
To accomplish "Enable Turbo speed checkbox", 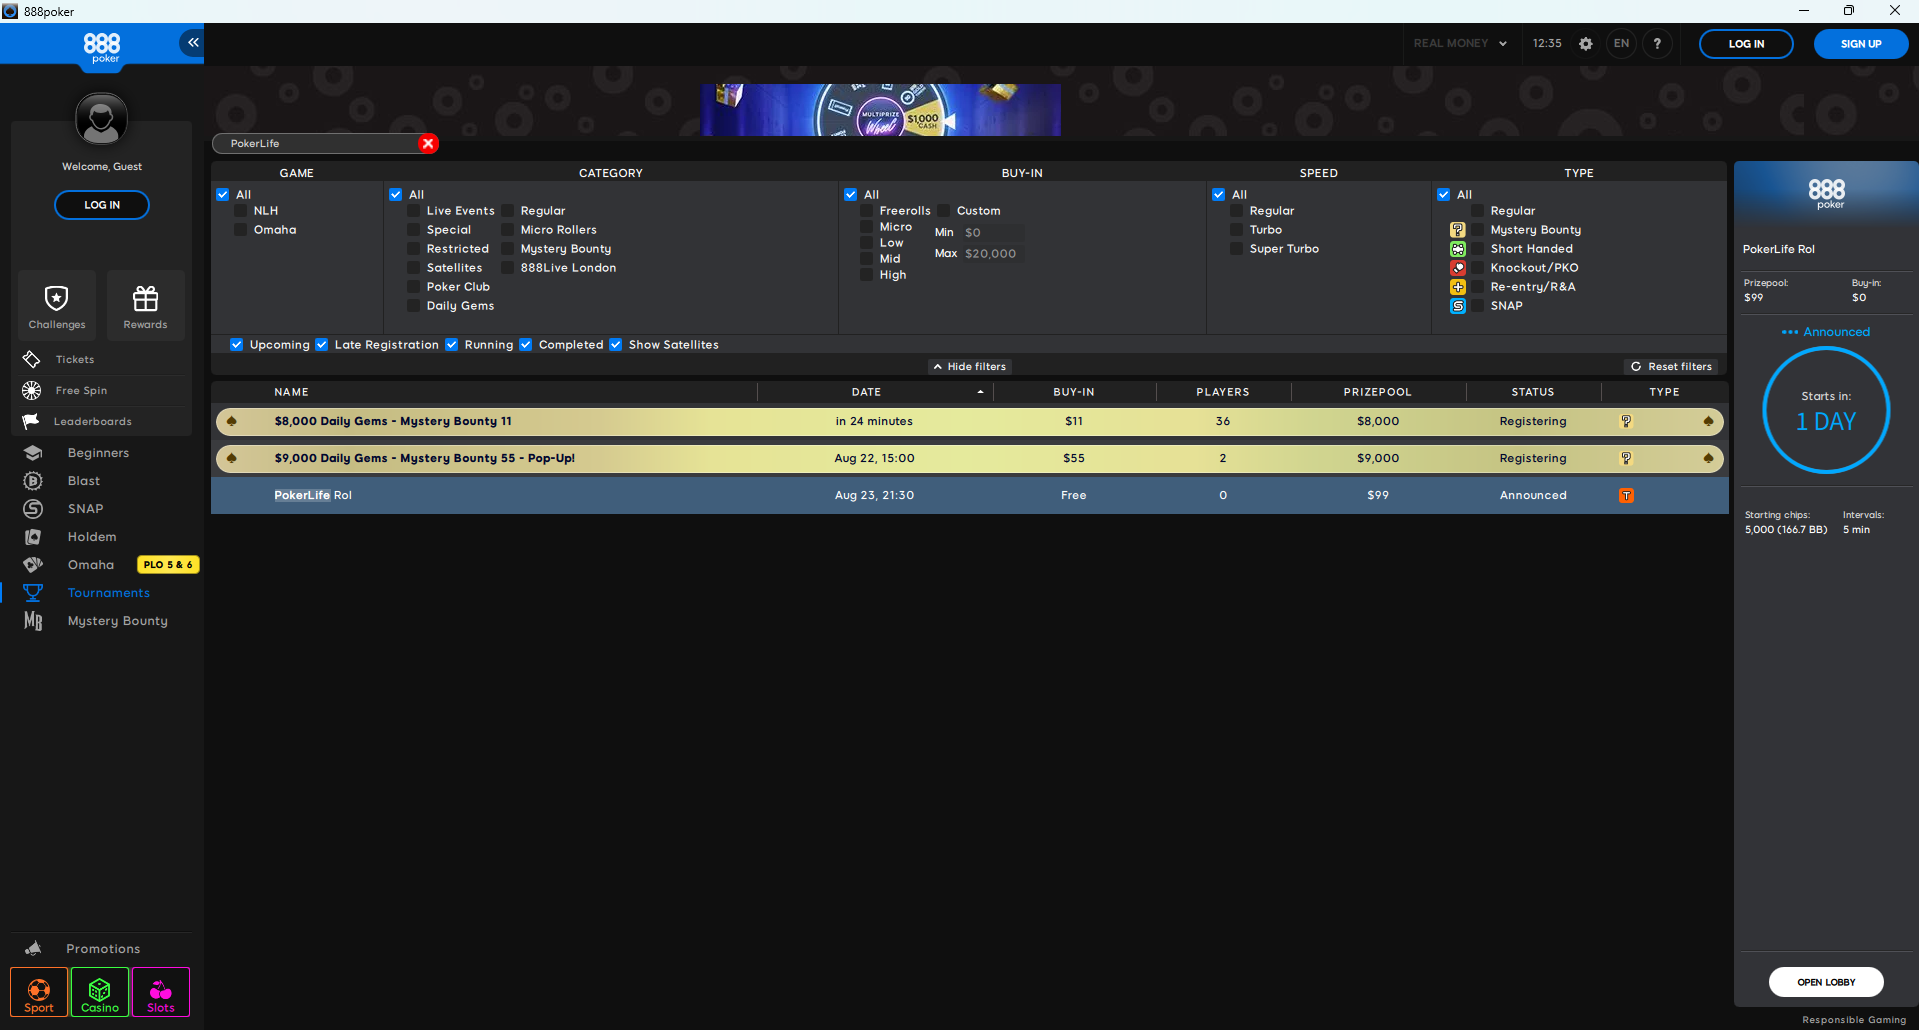I will pyautogui.click(x=1237, y=230).
